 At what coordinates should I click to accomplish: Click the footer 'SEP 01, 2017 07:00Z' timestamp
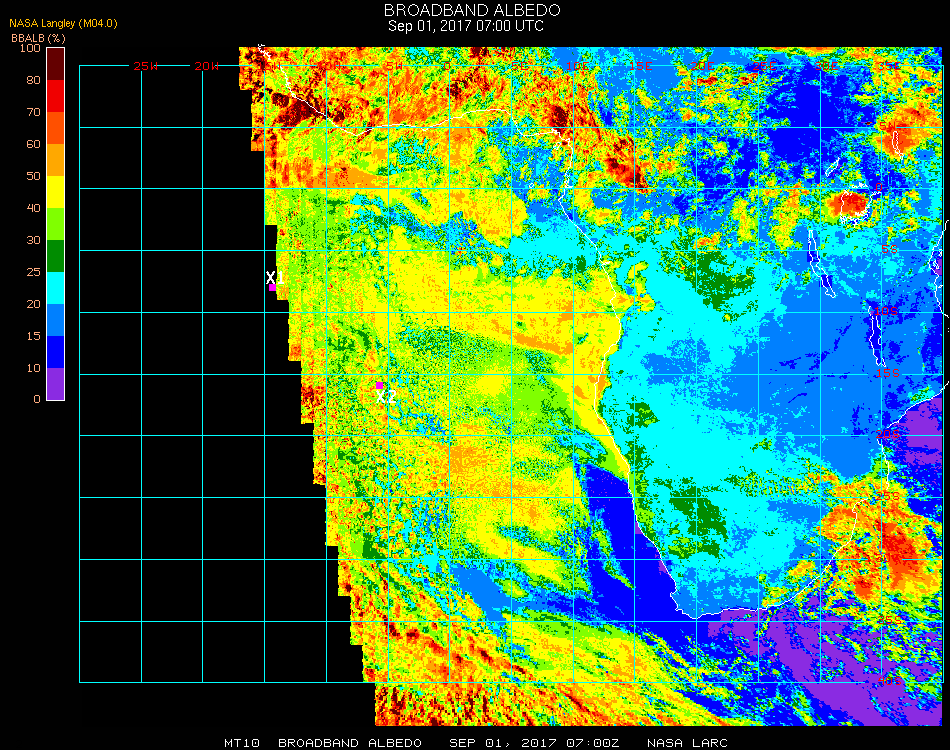coord(534,743)
